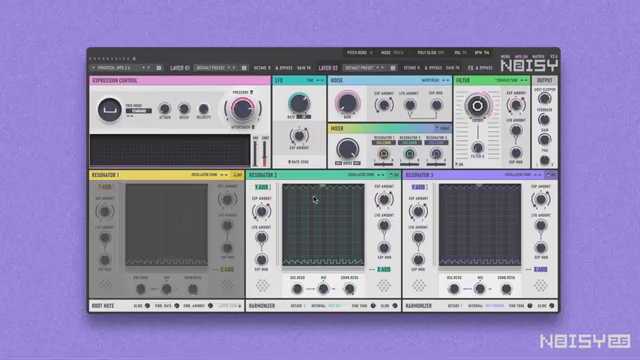Click Resonator 1 left randomize dots icon
This screenshot has width=640, height=360.
click(x=105, y=284)
